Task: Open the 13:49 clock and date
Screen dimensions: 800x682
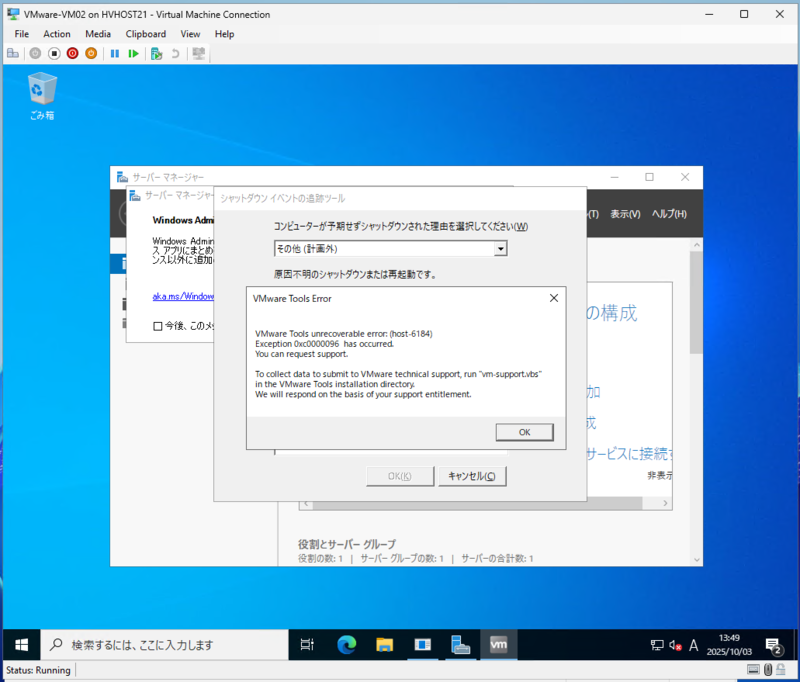Action: click(729, 645)
